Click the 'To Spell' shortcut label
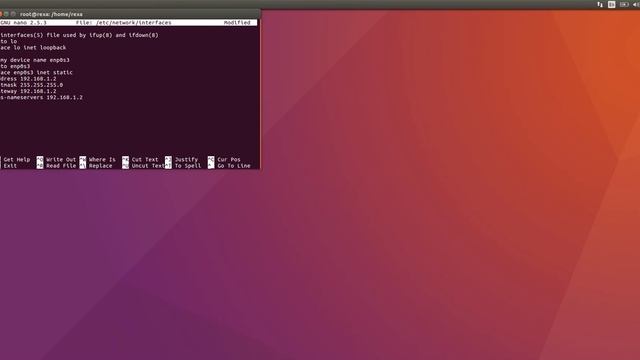 pyautogui.click(x=188, y=166)
